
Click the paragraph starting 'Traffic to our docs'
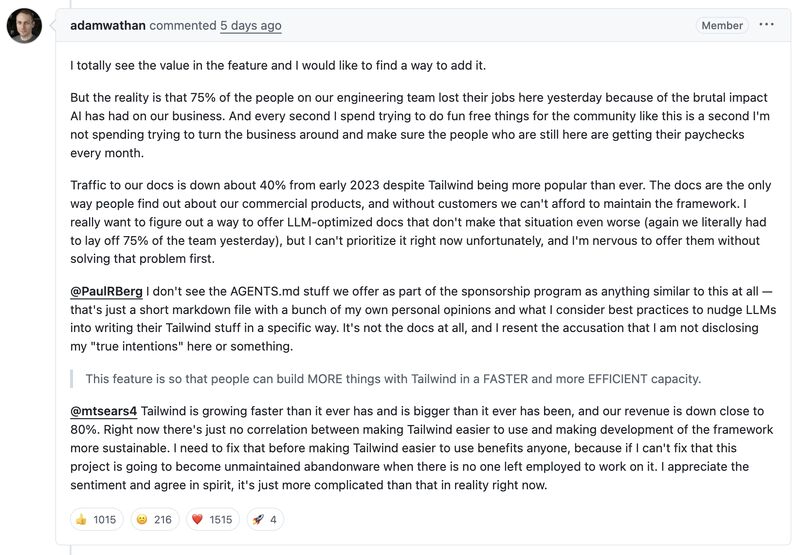click(x=419, y=221)
